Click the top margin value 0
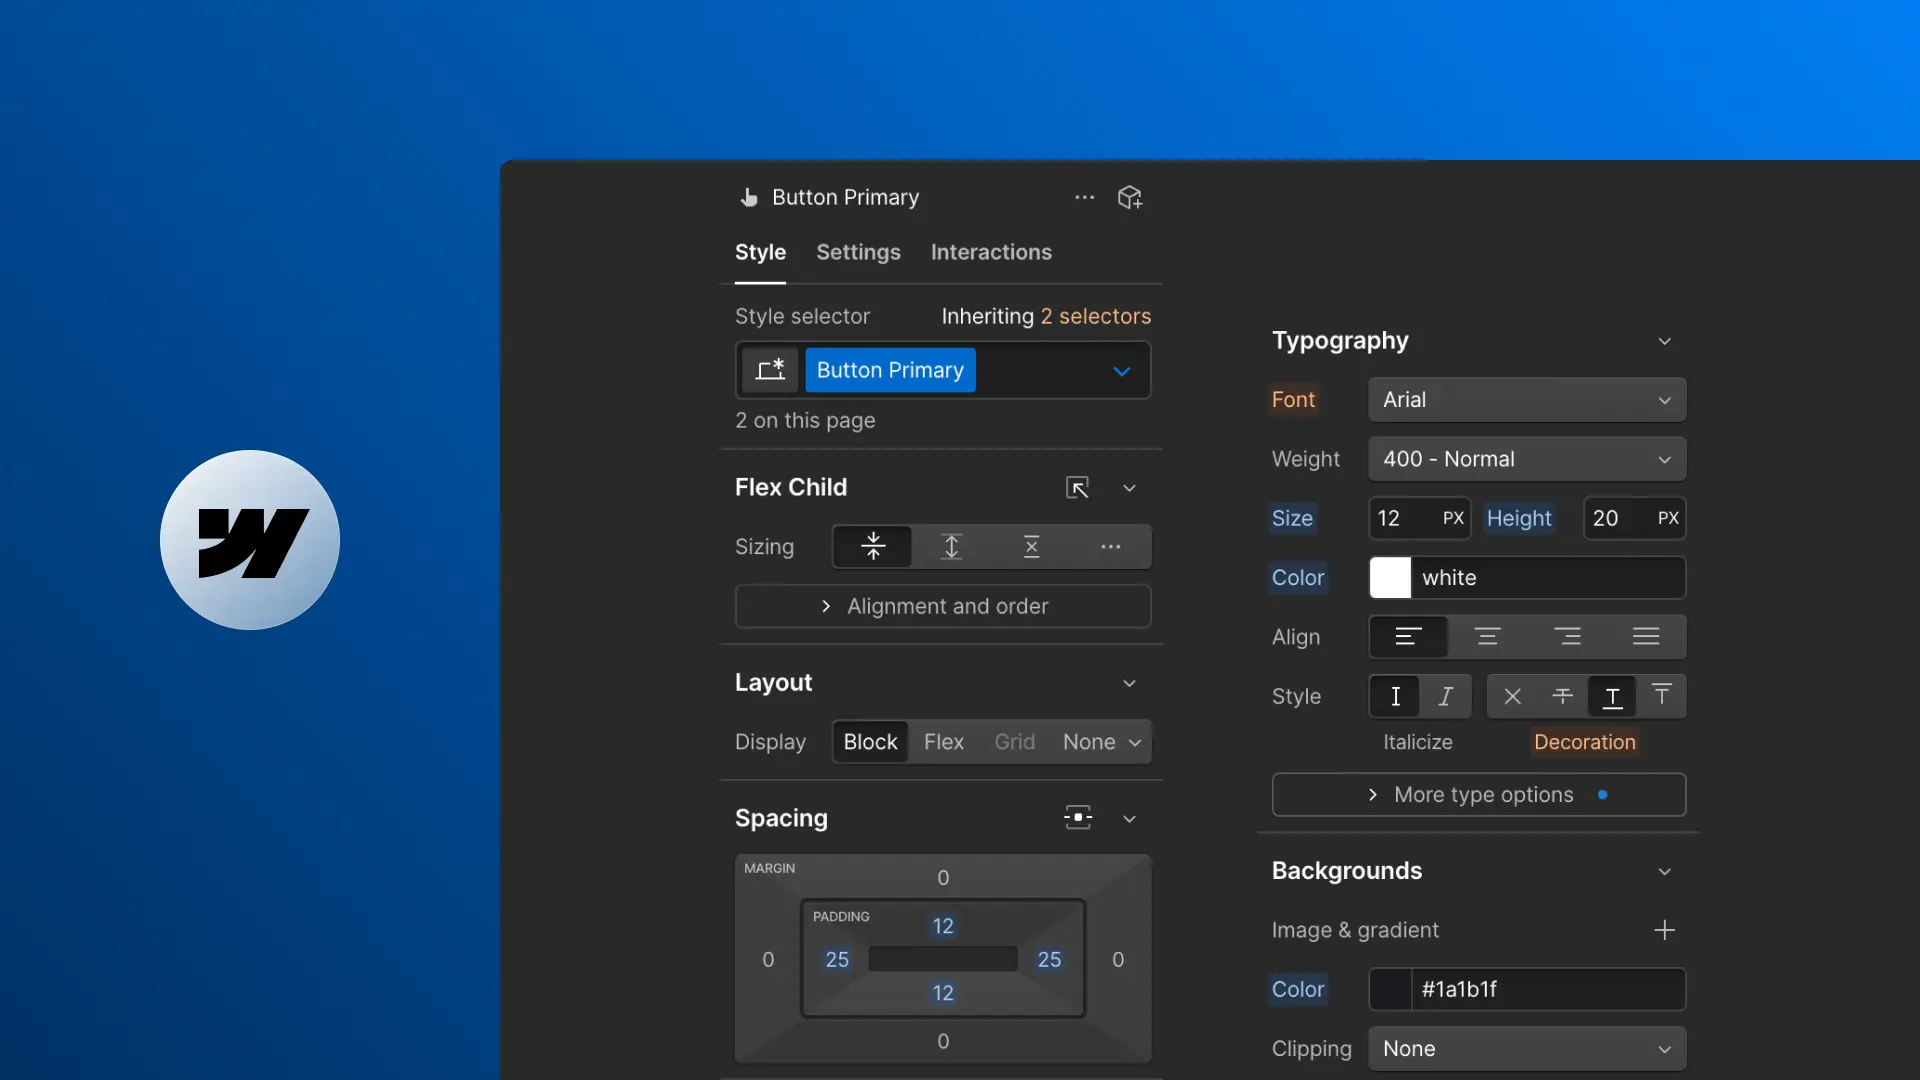The width and height of the screenshot is (1920, 1080). coord(943,878)
